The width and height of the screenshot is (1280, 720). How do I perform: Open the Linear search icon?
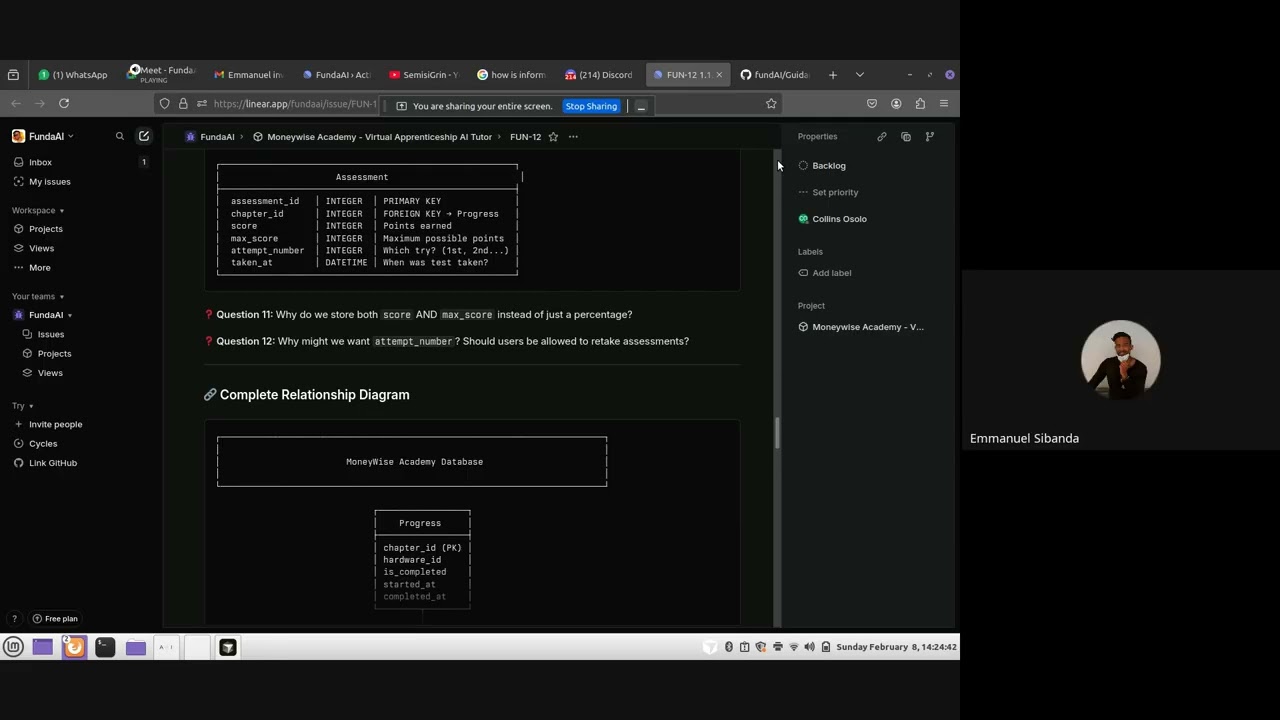coord(120,136)
